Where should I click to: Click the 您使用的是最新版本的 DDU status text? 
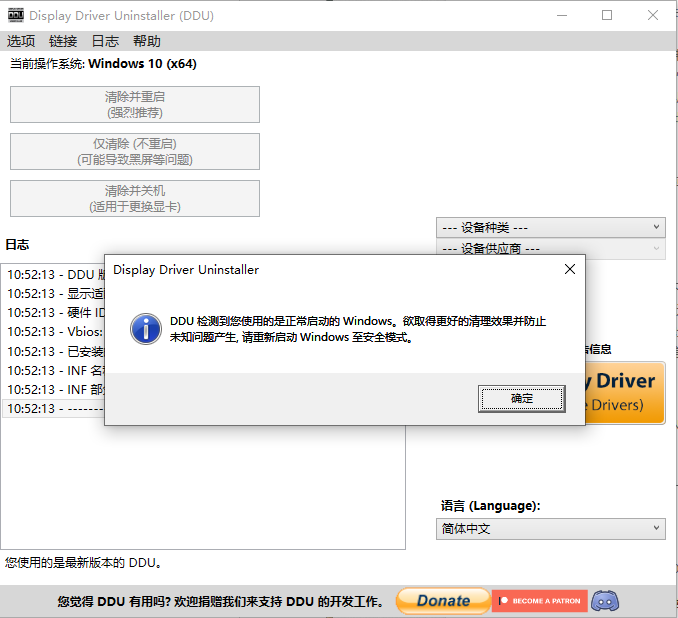83,563
